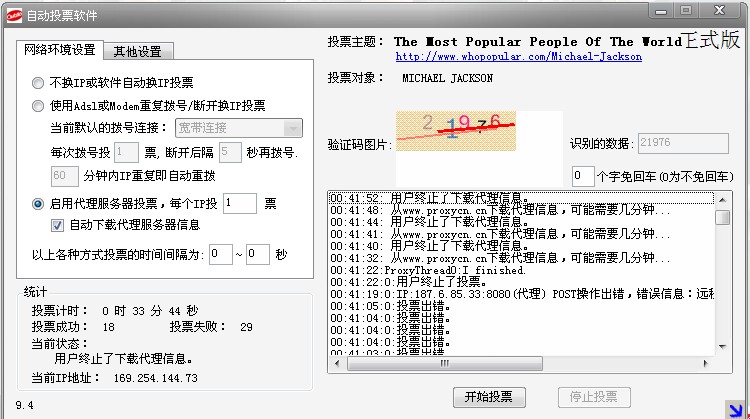Viewport: 750px width, 419px height.
Task: Click the 投票失败 count 29
Action: tap(246, 327)
